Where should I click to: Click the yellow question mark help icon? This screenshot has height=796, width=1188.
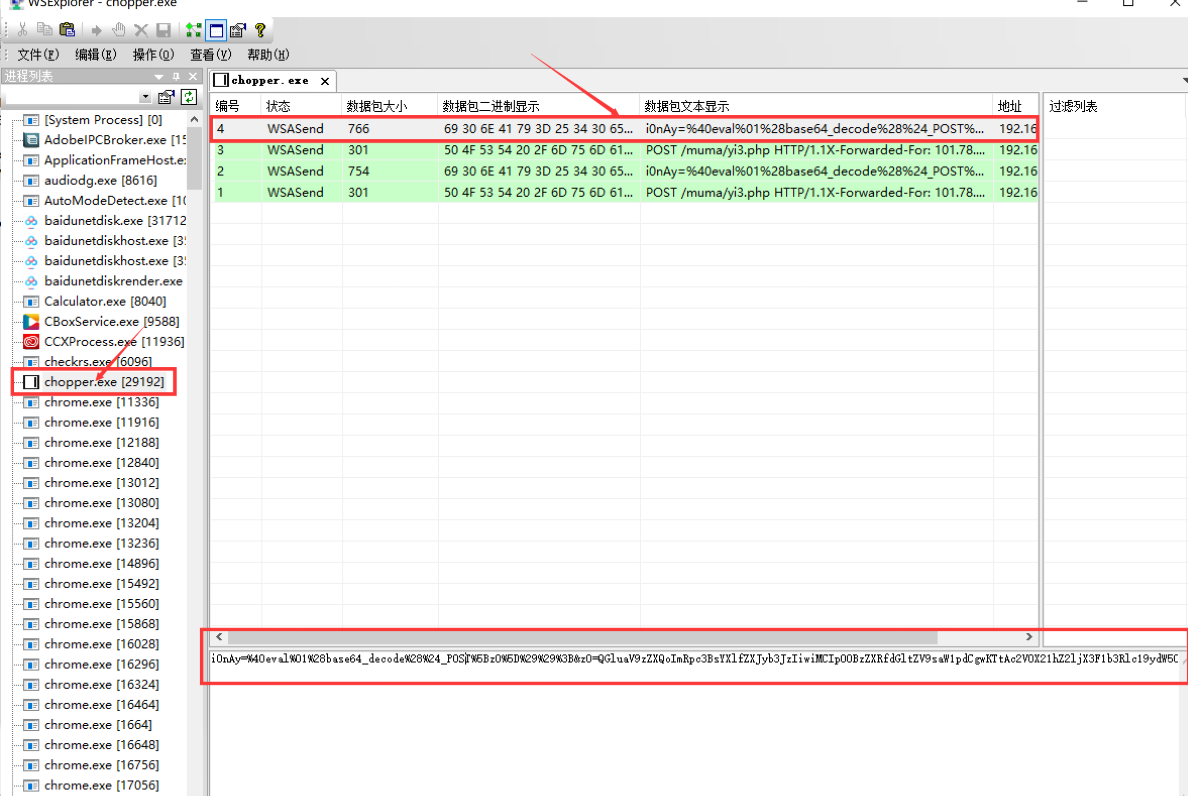(260, 30)
